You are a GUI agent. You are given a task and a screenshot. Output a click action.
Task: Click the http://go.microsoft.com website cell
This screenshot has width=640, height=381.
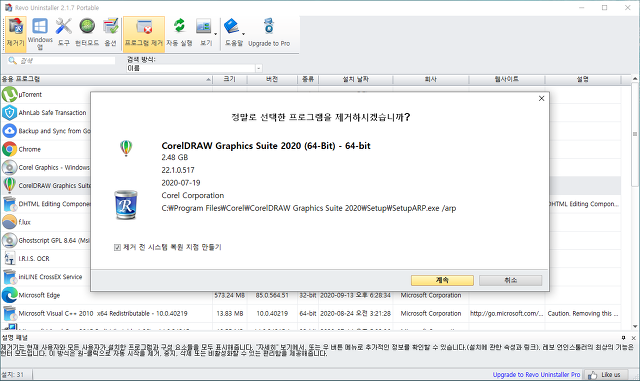pyautogui.click(x=507, y=314)
